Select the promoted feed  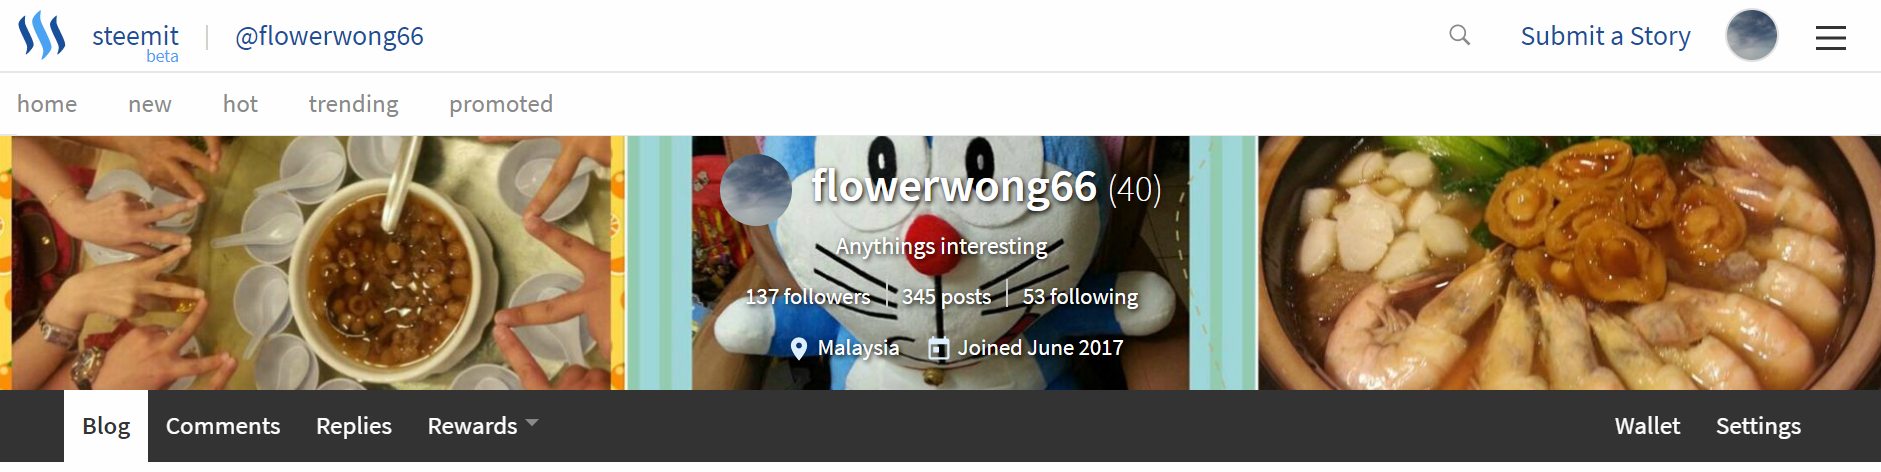[501, 104]
